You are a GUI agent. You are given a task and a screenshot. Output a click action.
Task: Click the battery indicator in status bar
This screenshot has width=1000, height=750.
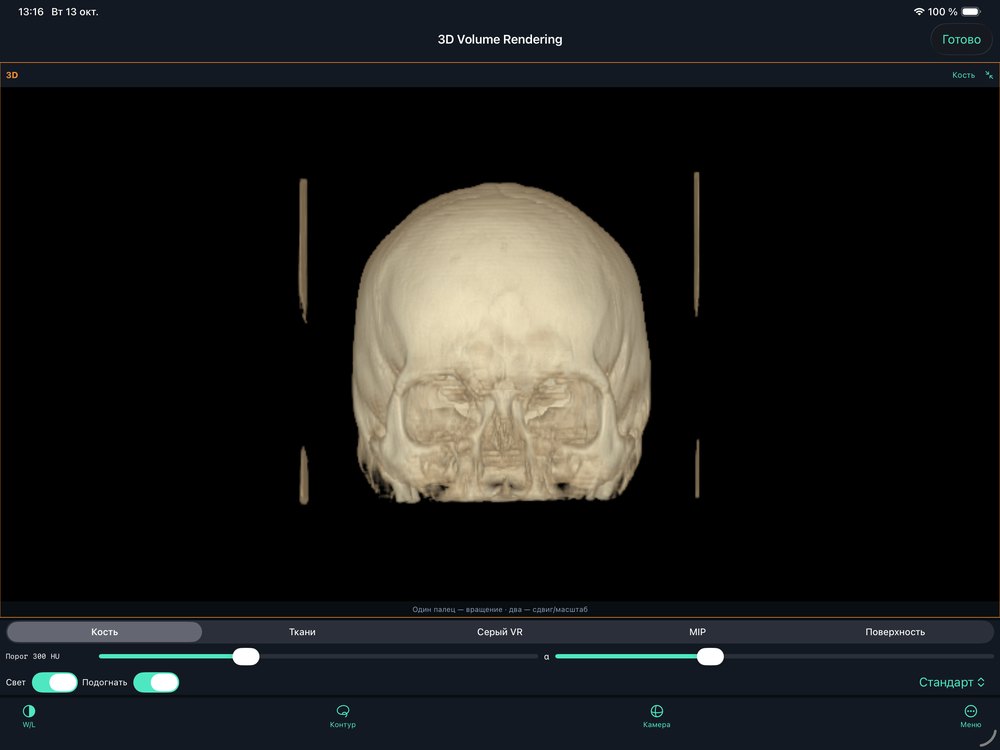click(x=971, y=11)
